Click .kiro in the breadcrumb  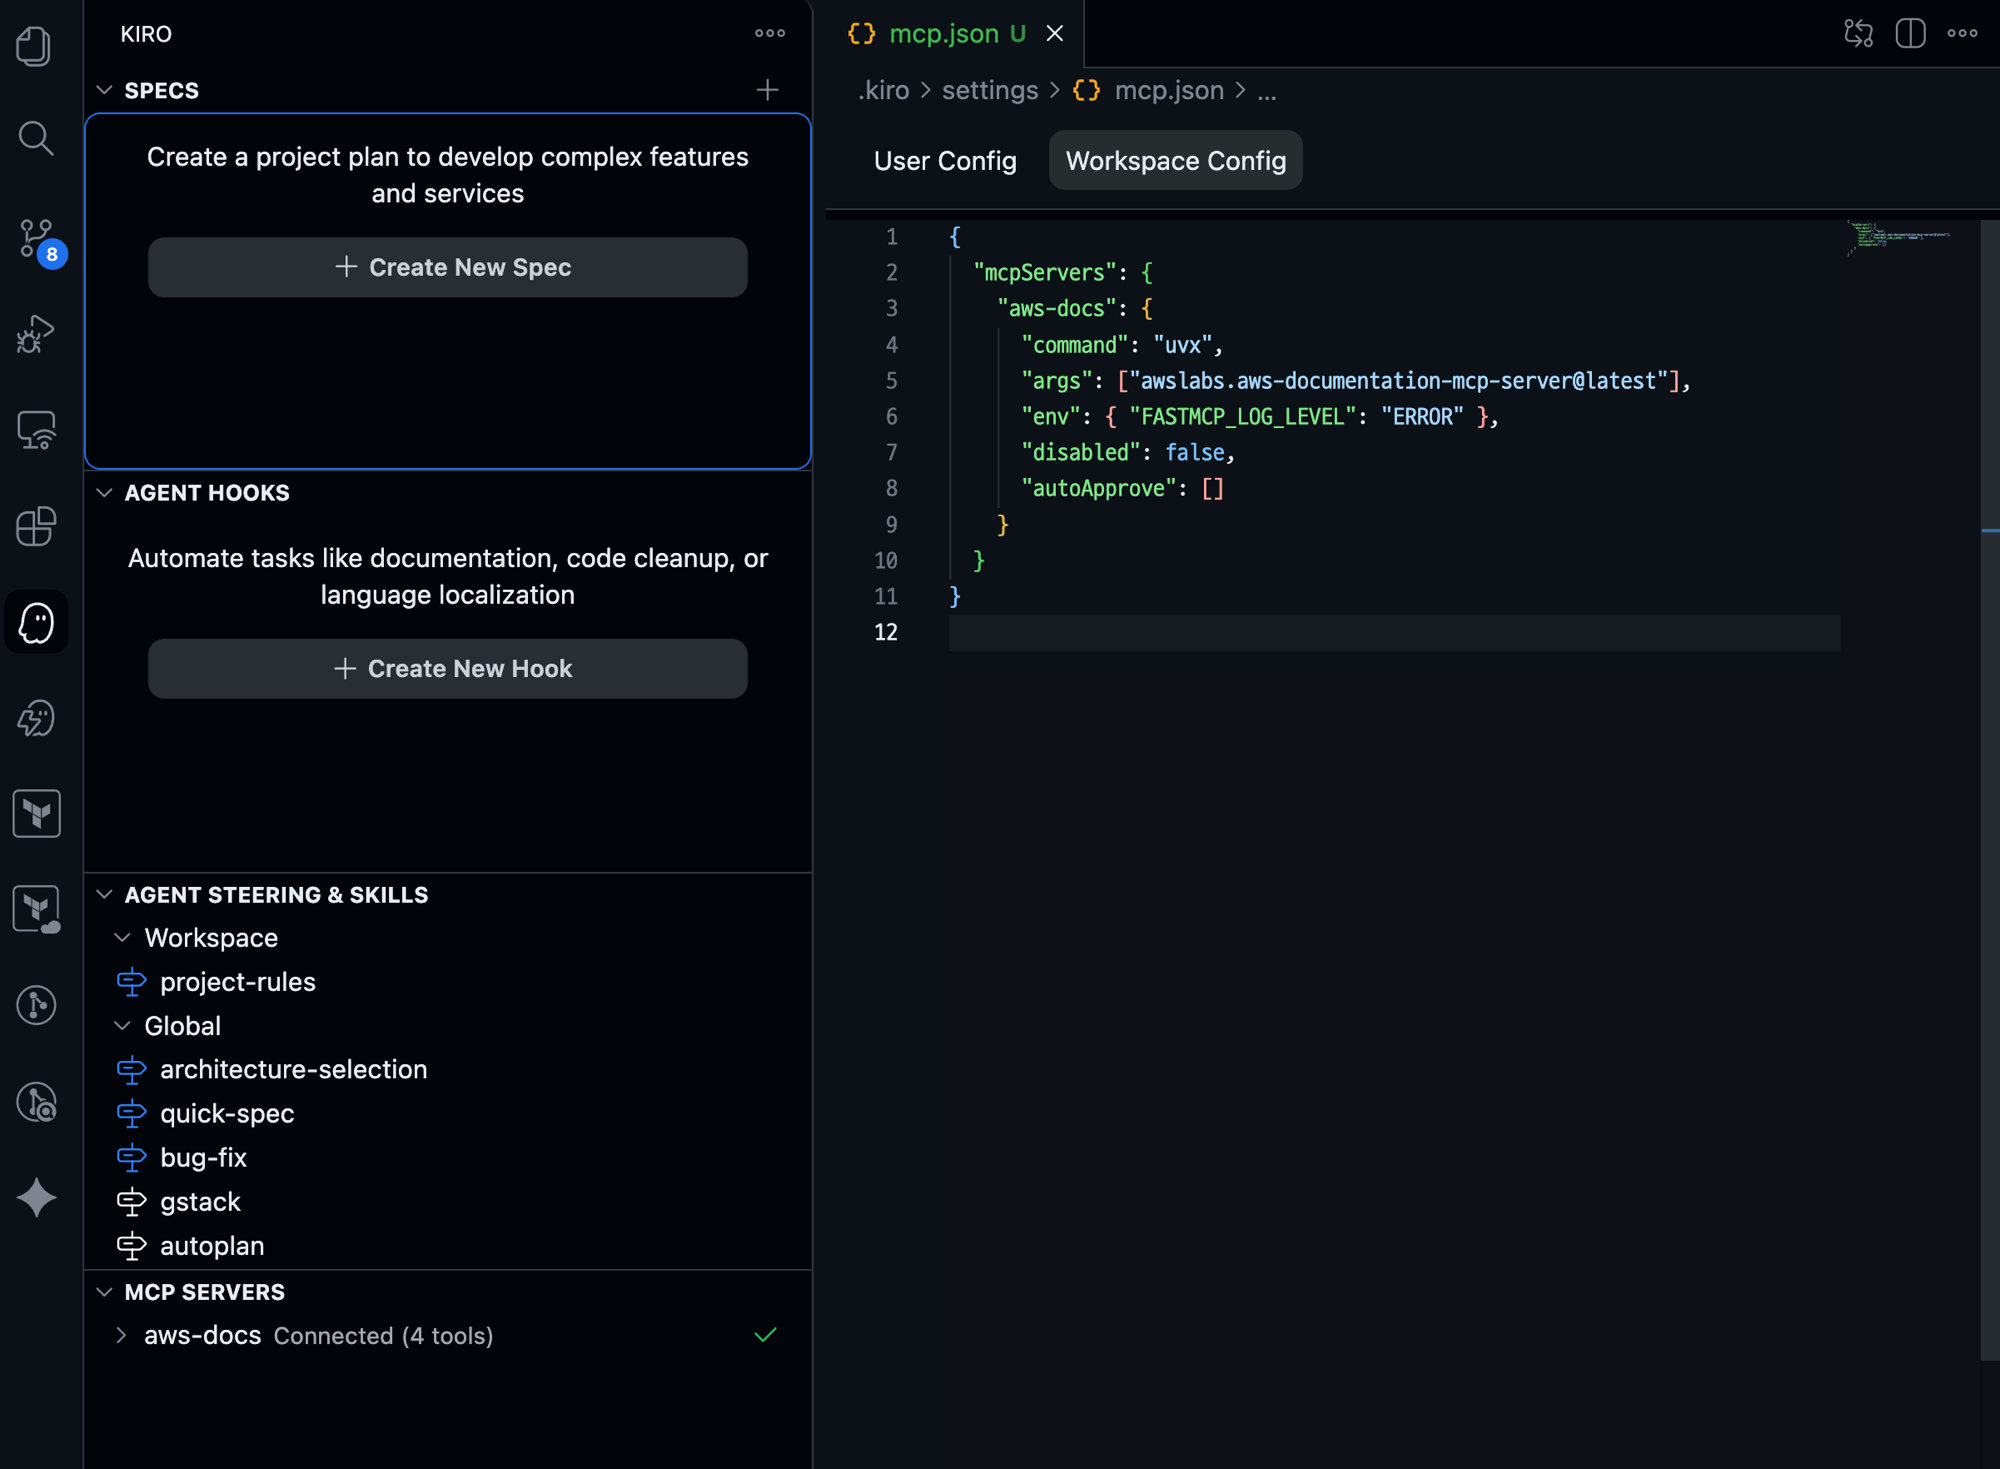click(x=883, y=90)
